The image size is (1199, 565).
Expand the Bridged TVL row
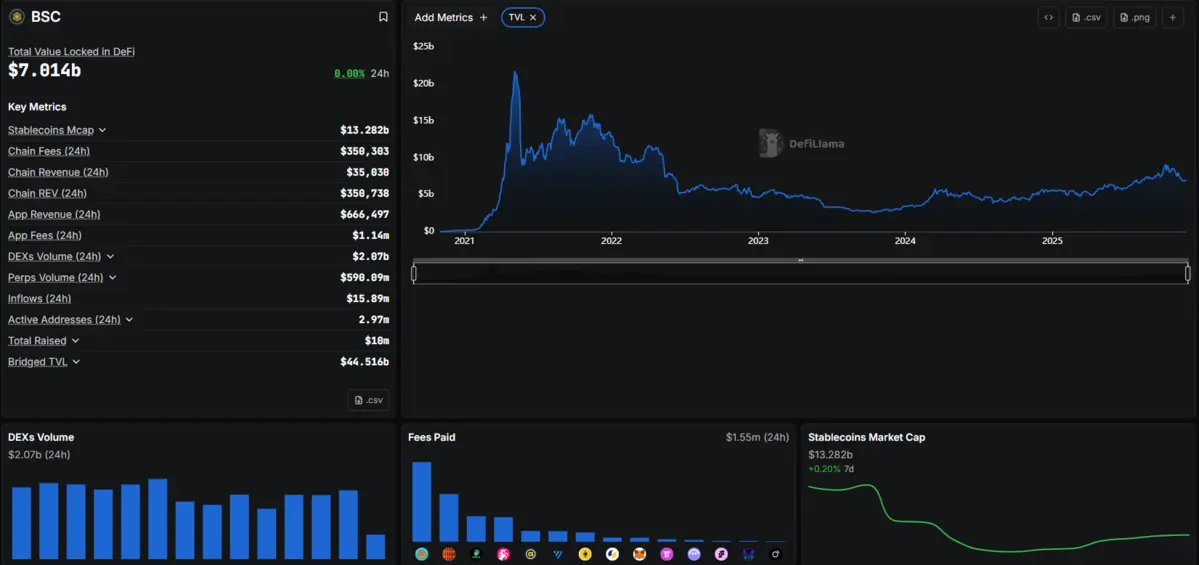coord(77,362)
